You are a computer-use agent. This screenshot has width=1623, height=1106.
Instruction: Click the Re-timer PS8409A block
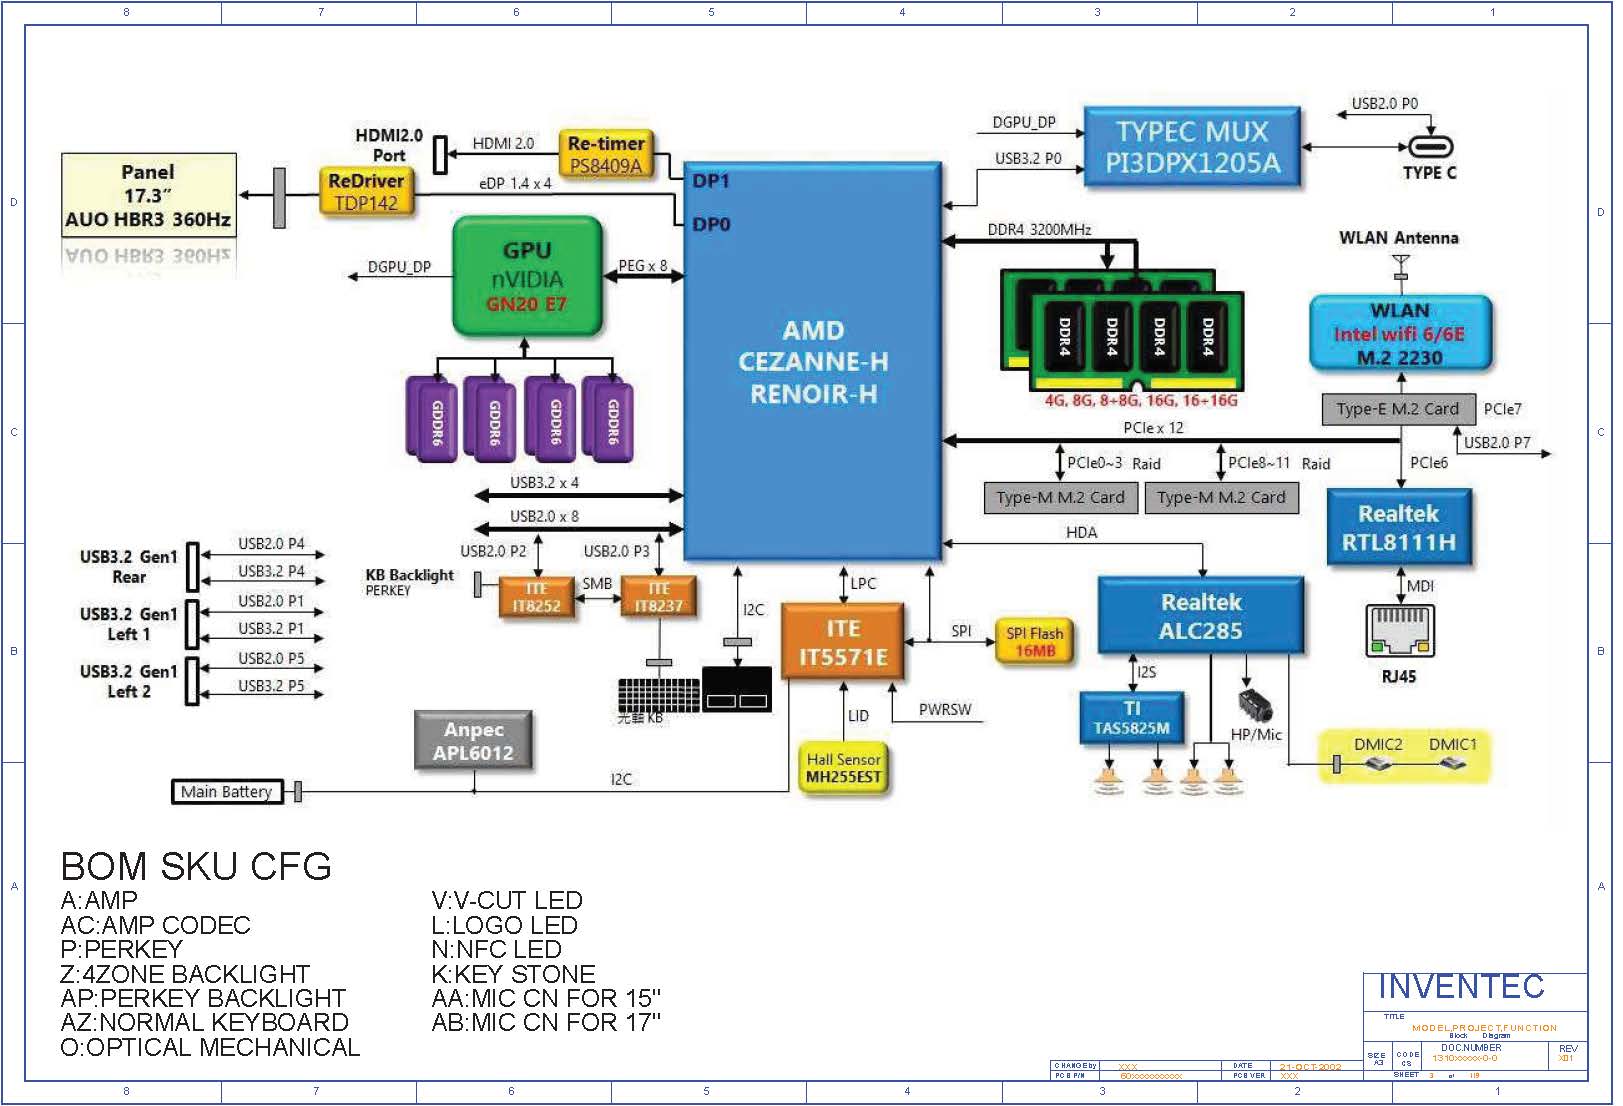coord(606,154)
